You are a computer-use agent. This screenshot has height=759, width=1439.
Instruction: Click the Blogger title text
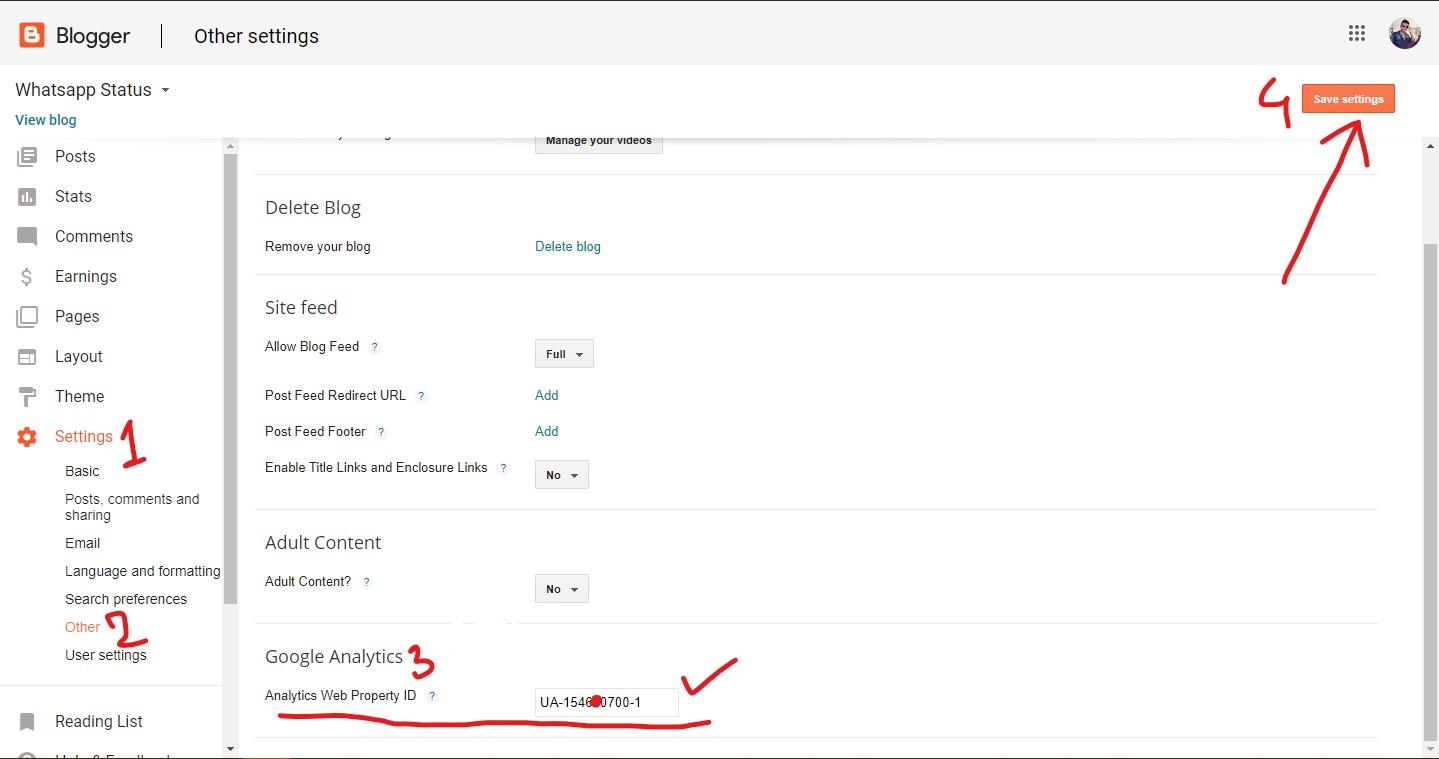[x=93, y=36]
